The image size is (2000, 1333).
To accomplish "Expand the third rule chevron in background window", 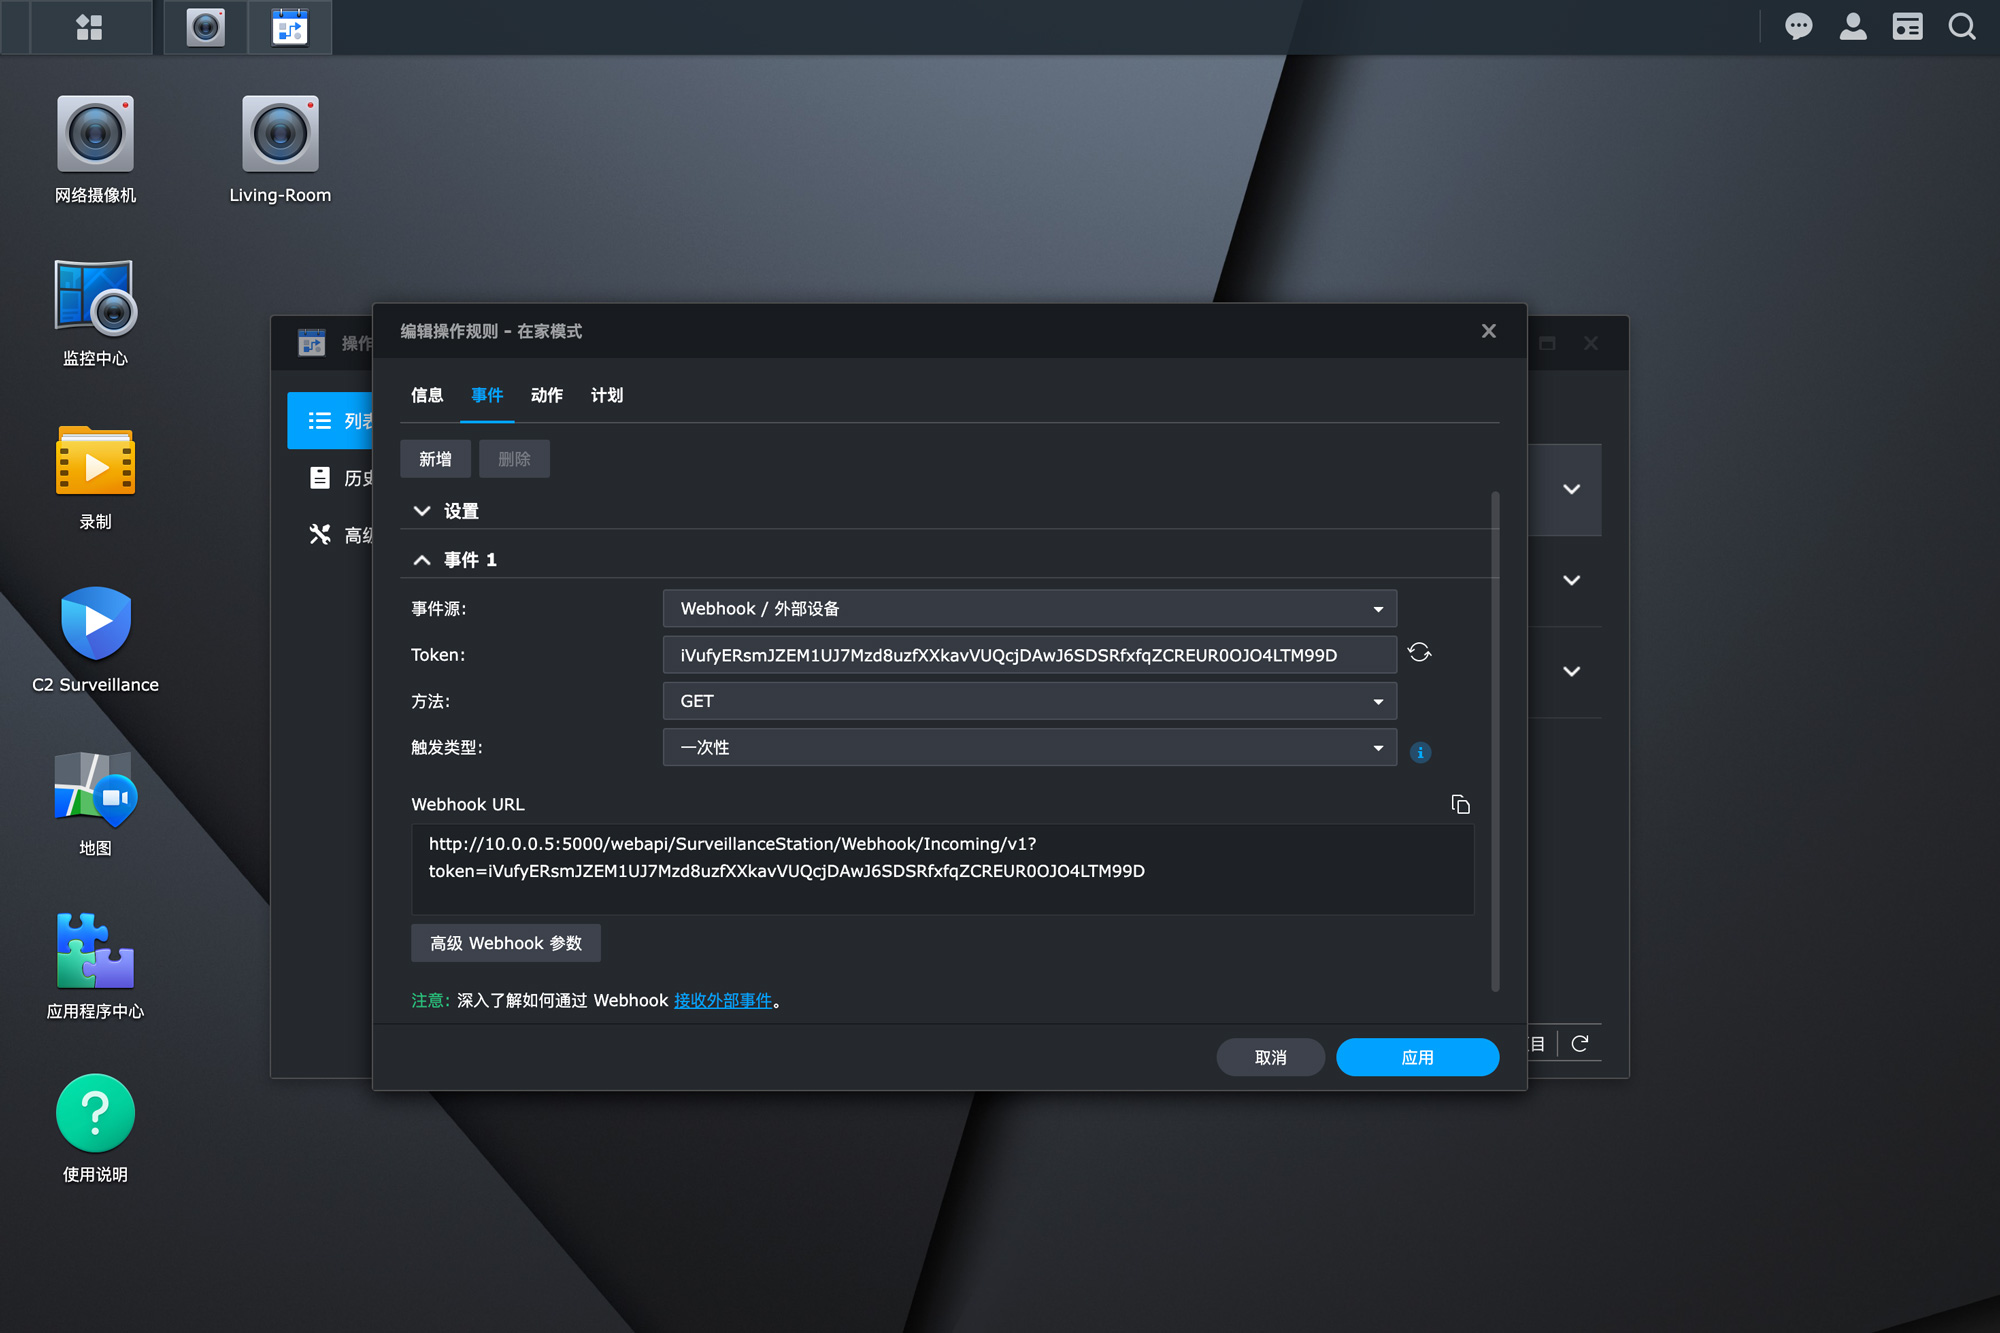I will [x=1571, y=671].
